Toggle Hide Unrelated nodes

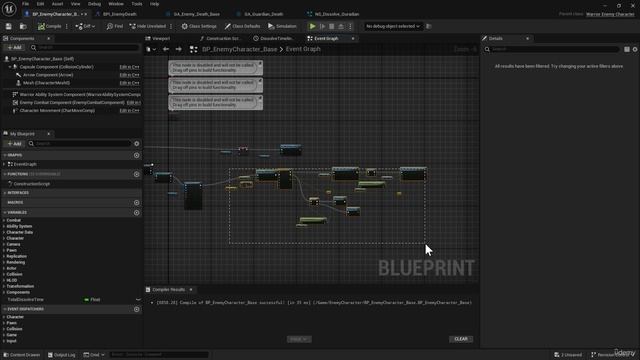[x=148, y=26]
